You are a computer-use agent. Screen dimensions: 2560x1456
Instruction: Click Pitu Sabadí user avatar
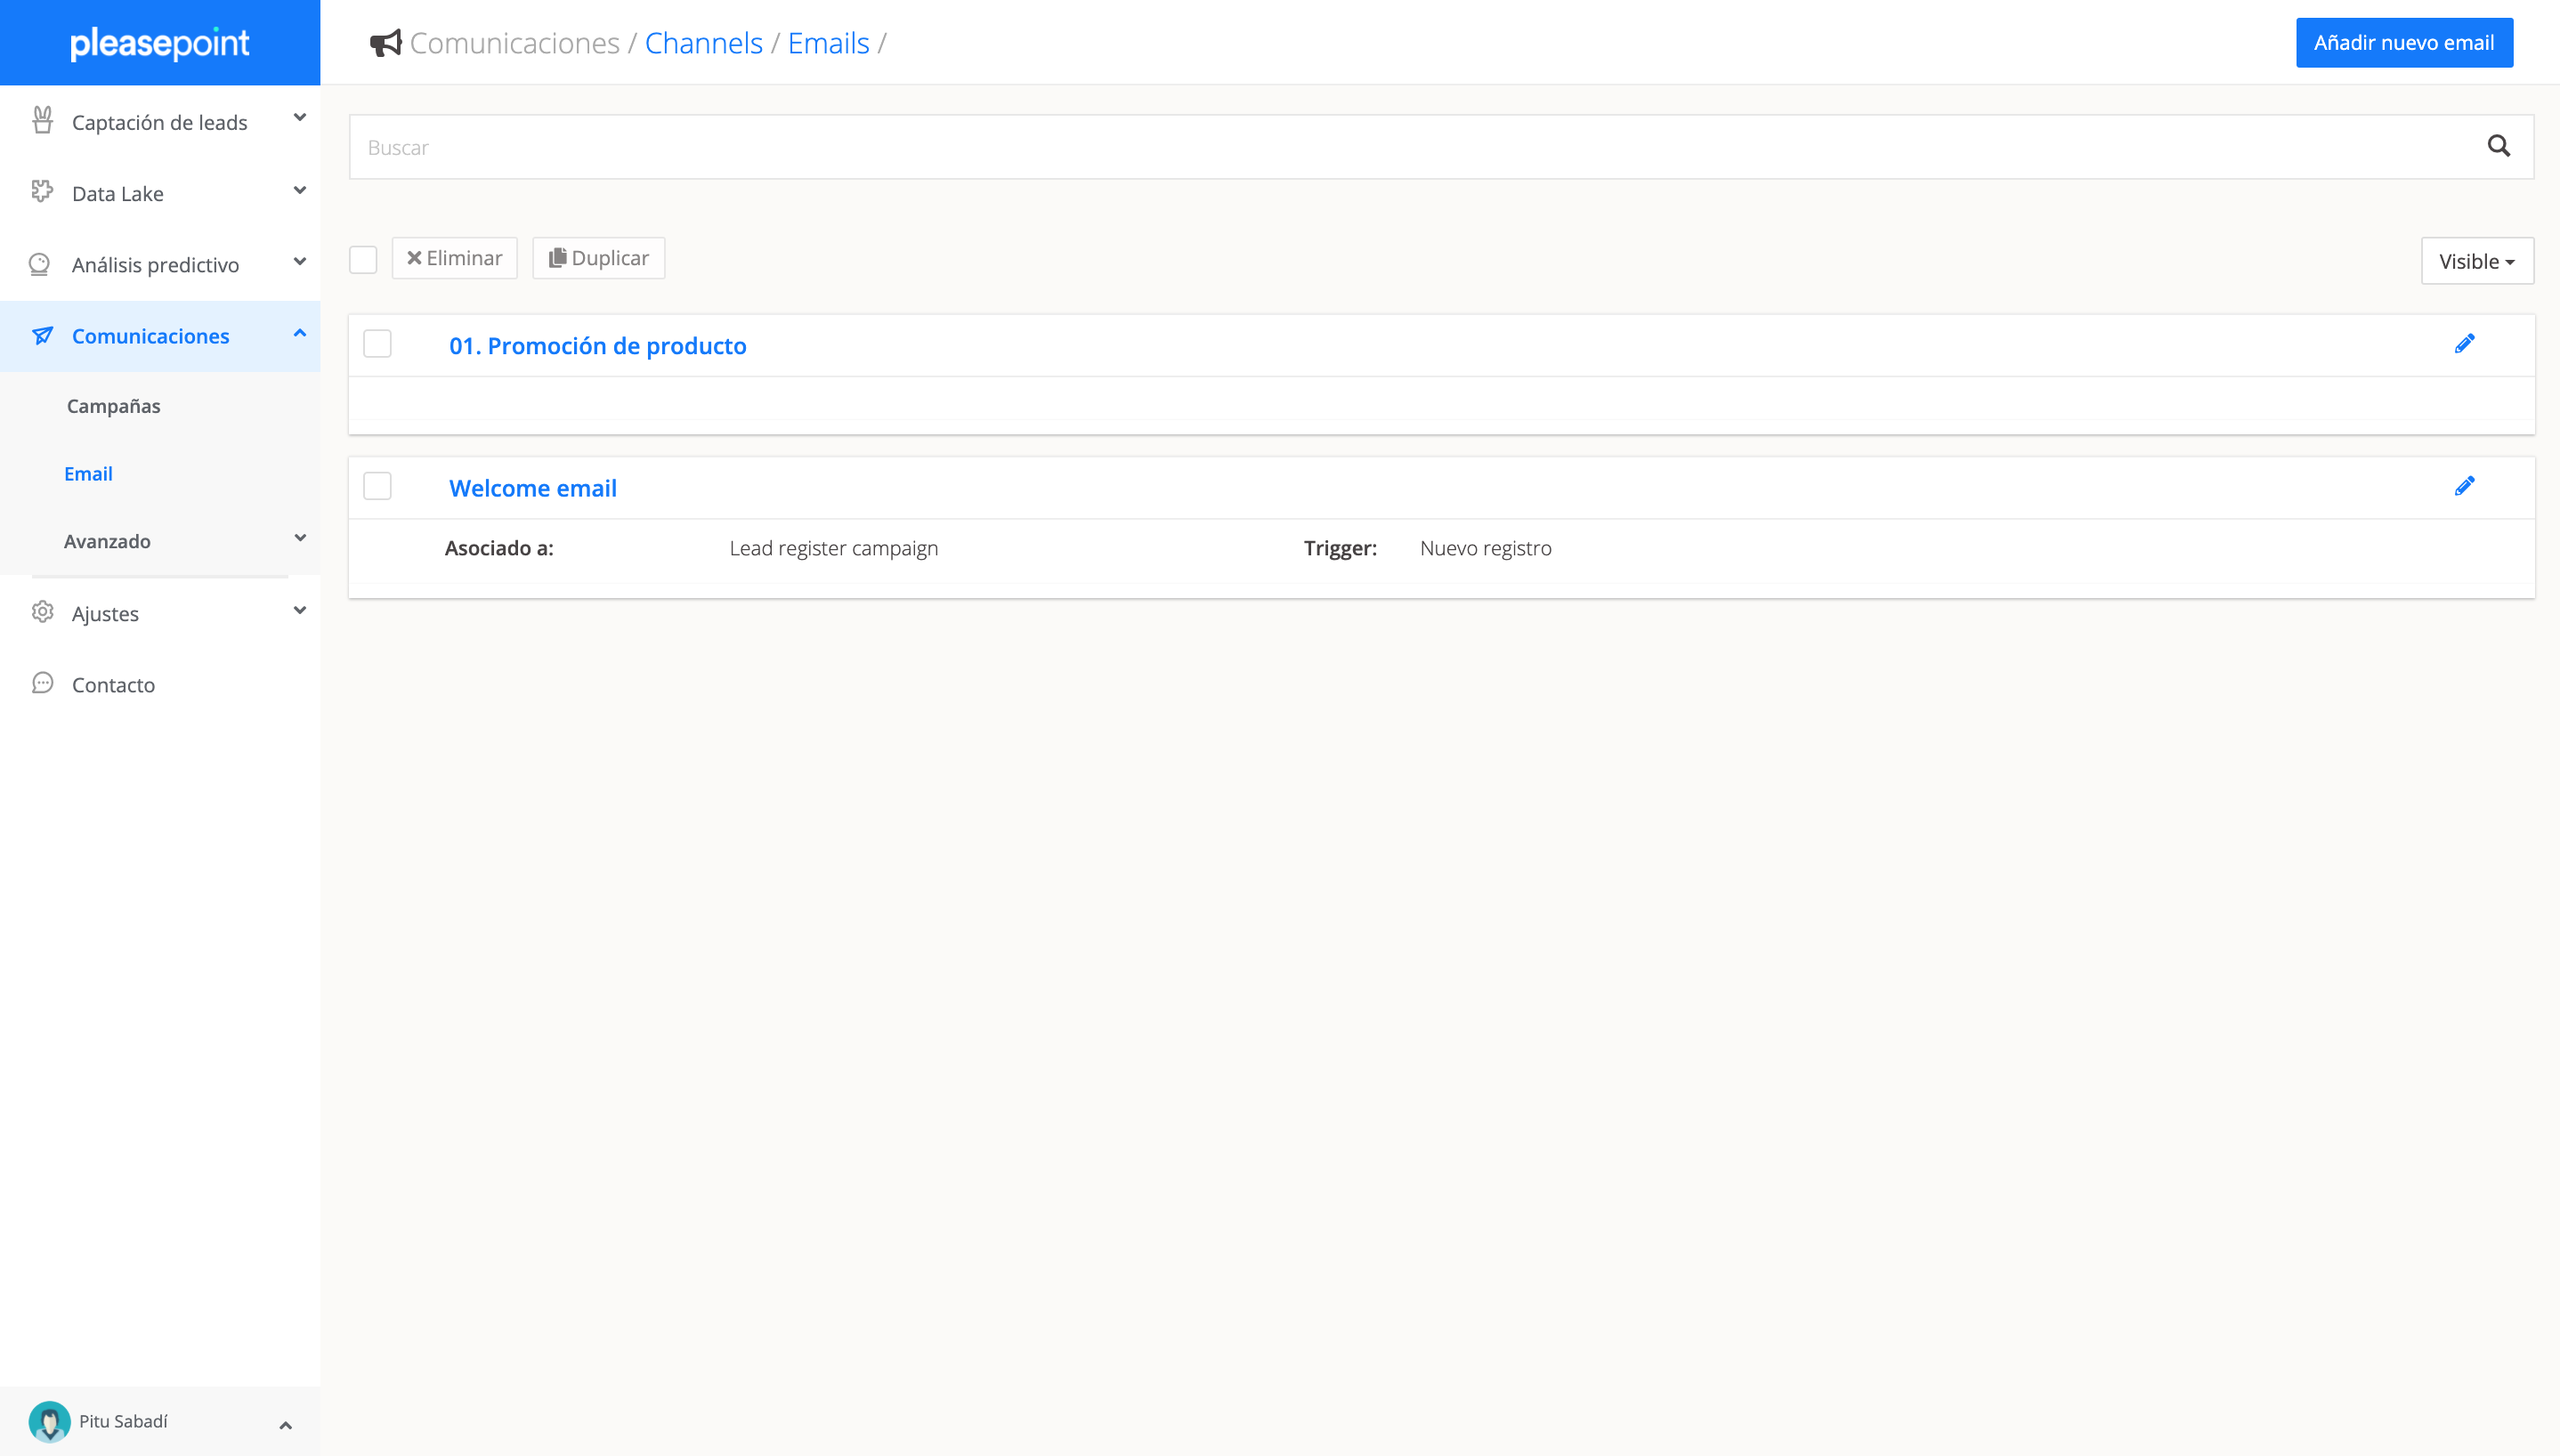tap(49, 1421)
